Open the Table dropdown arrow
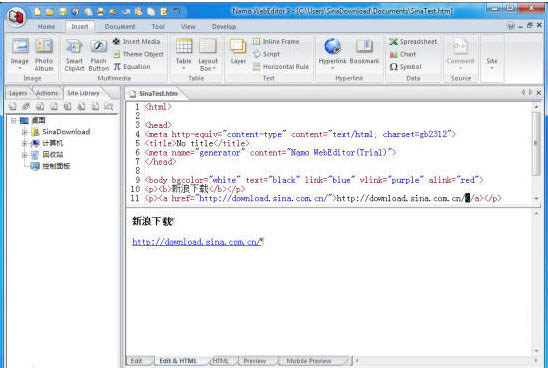Viewport: 548px width, 368px height. coord(184,68)
